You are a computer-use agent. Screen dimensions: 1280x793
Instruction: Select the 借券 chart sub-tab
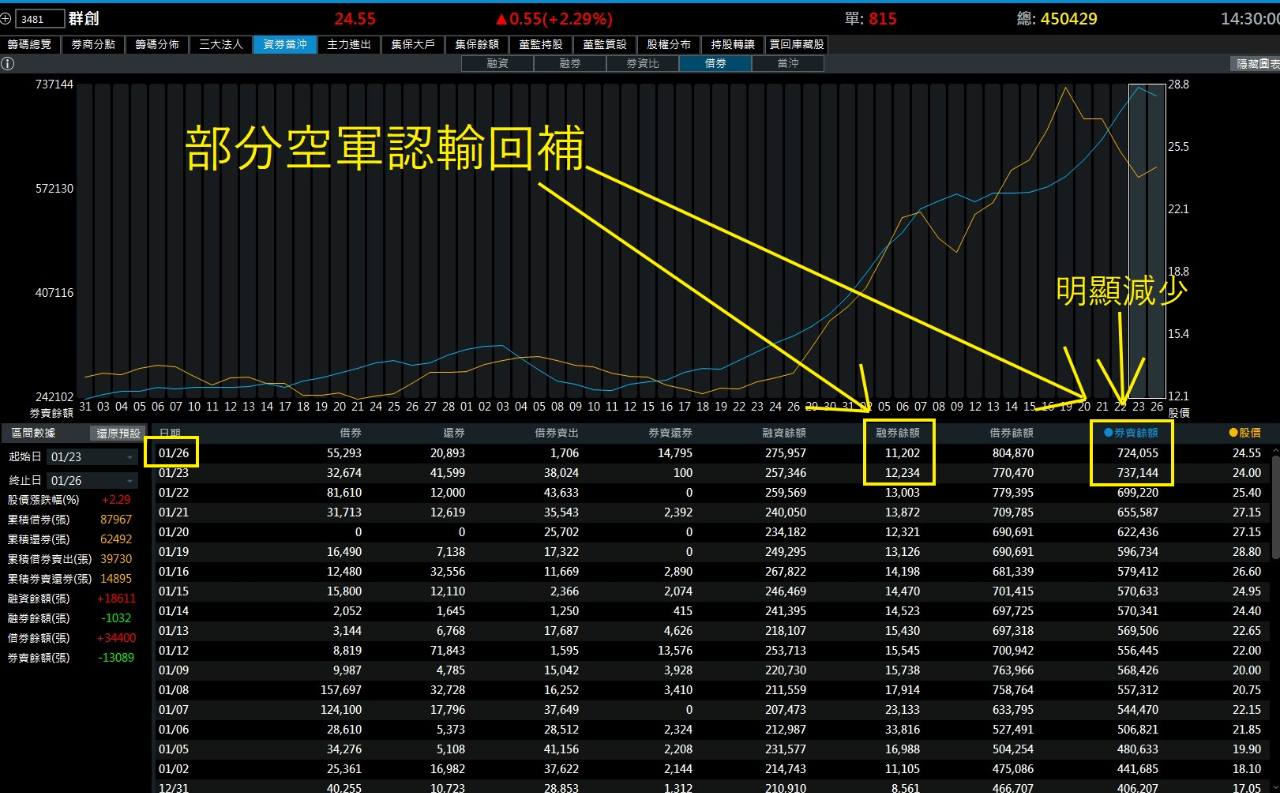click(x=715, y=63)
